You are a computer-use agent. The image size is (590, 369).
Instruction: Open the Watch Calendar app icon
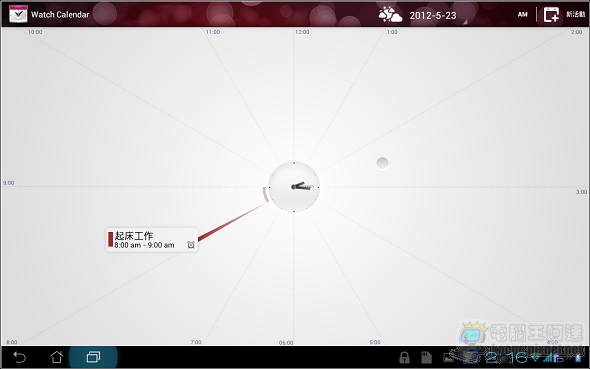(18, 14)
